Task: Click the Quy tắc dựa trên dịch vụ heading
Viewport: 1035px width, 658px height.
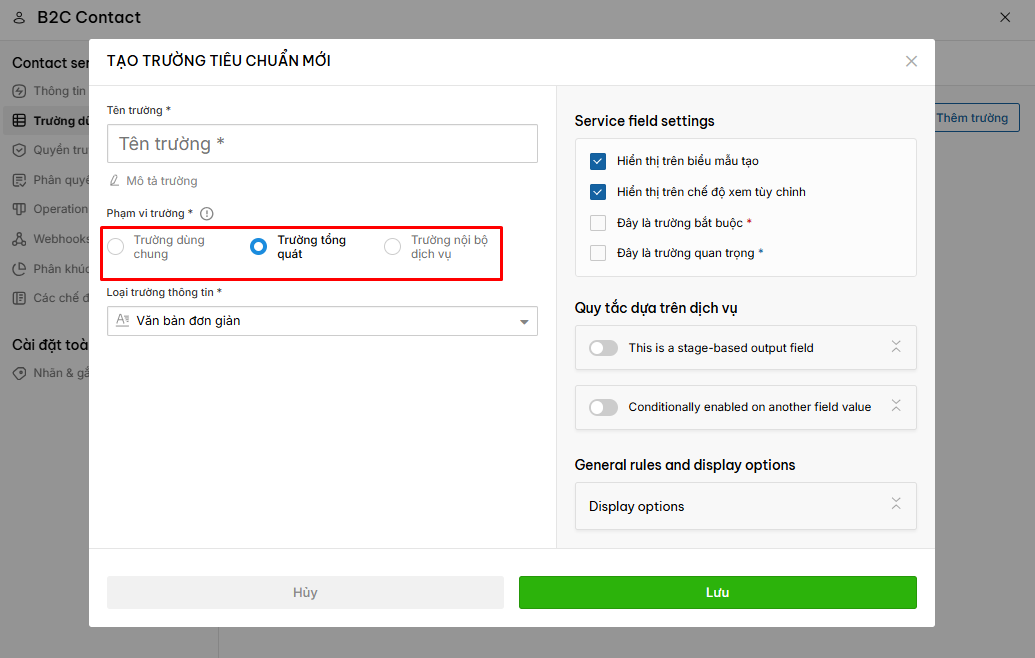Action: [x=655, y=308]
